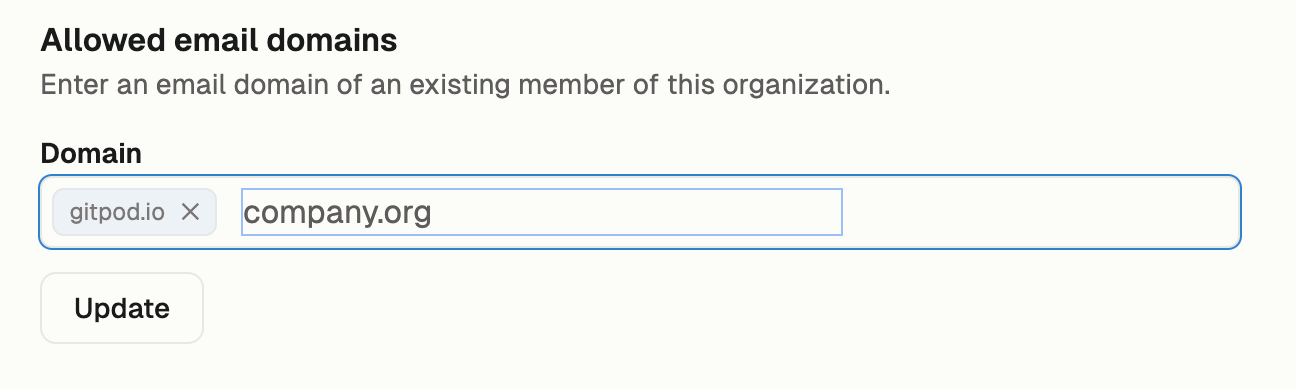Delete gitpod.io using its cross icon
Image resolution: width=1296 pixels, height=390 pixels.
[x=190, y=212]
